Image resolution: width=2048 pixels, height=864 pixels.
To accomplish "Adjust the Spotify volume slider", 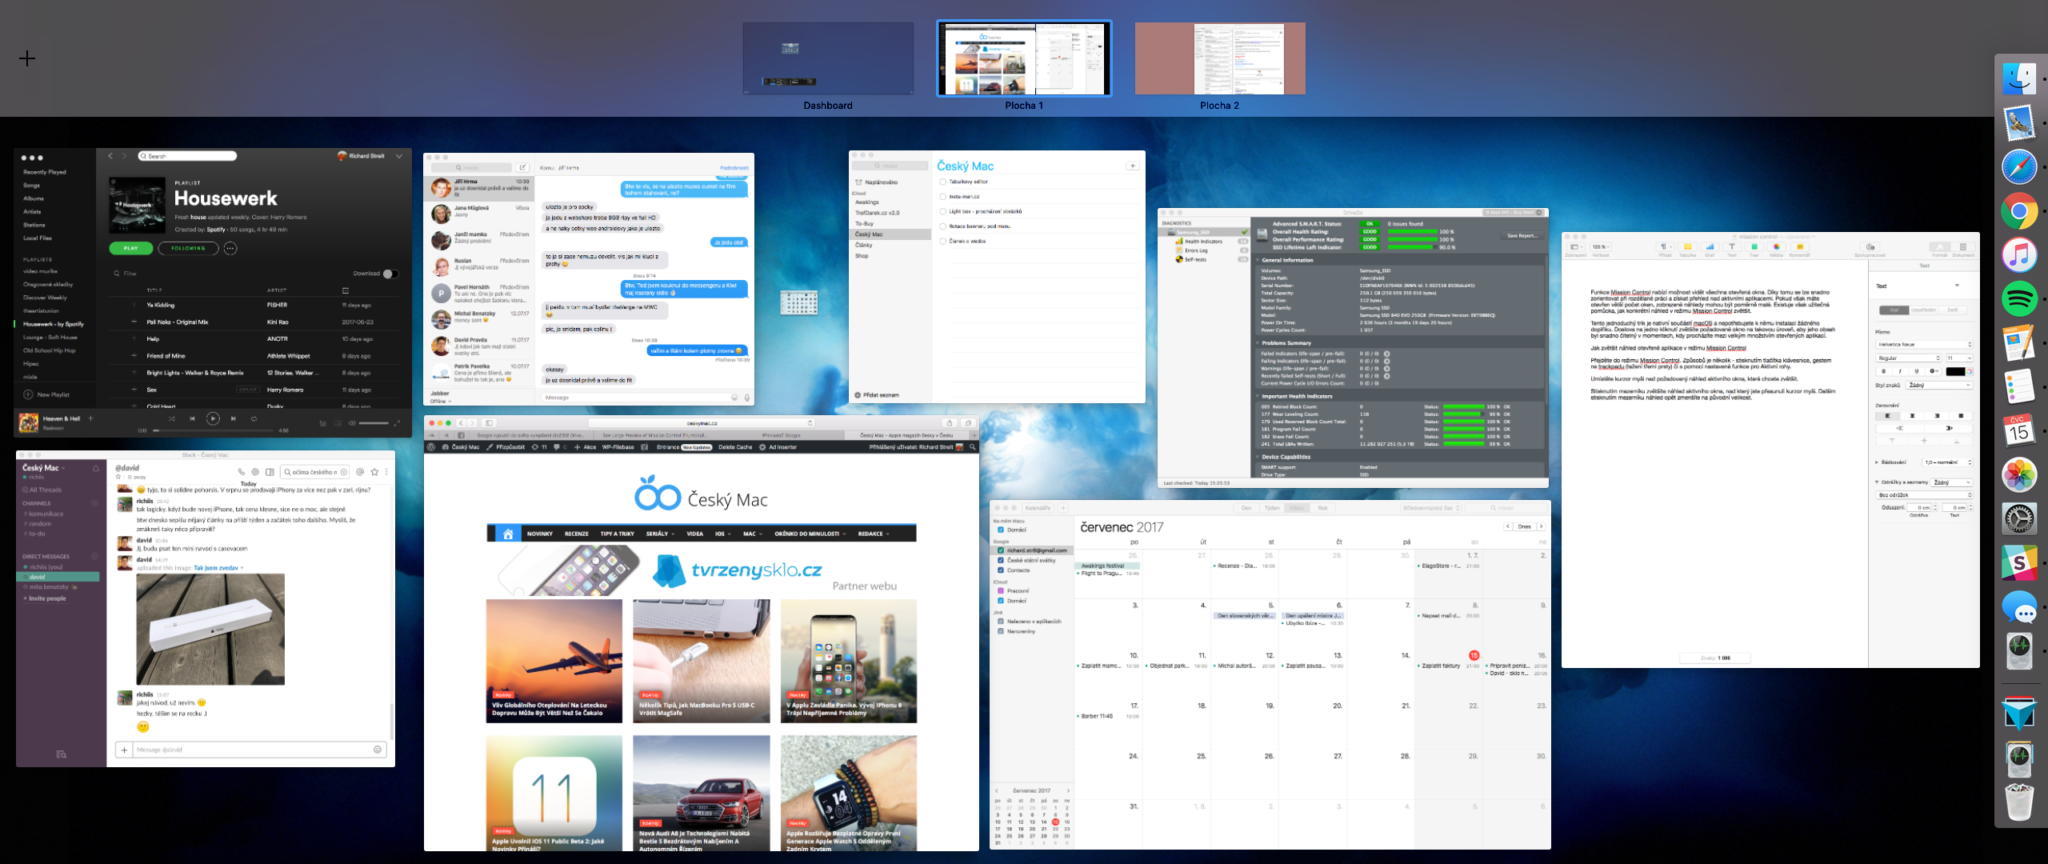I will click(373, 423).
